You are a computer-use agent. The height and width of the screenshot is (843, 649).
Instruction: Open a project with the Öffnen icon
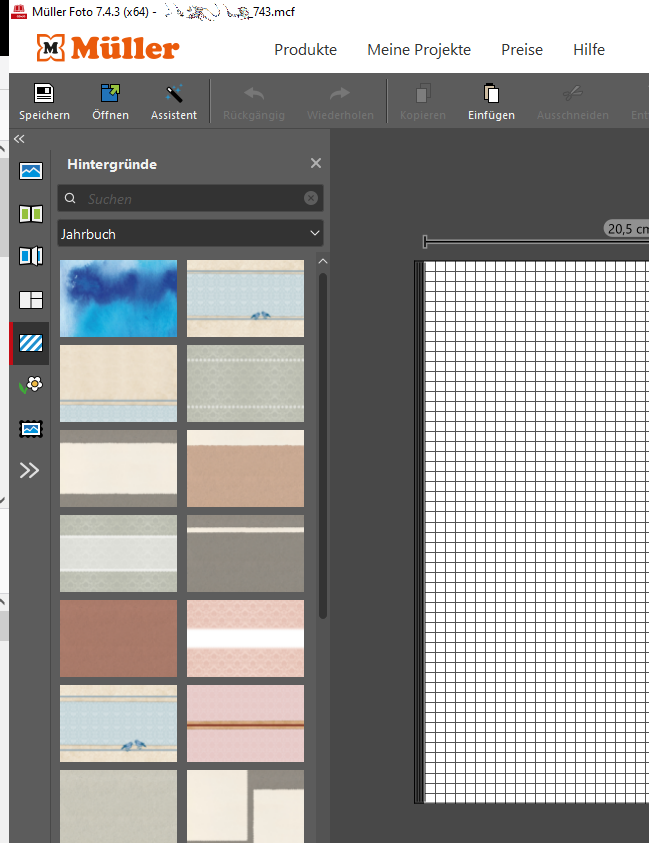pos(110,94)
